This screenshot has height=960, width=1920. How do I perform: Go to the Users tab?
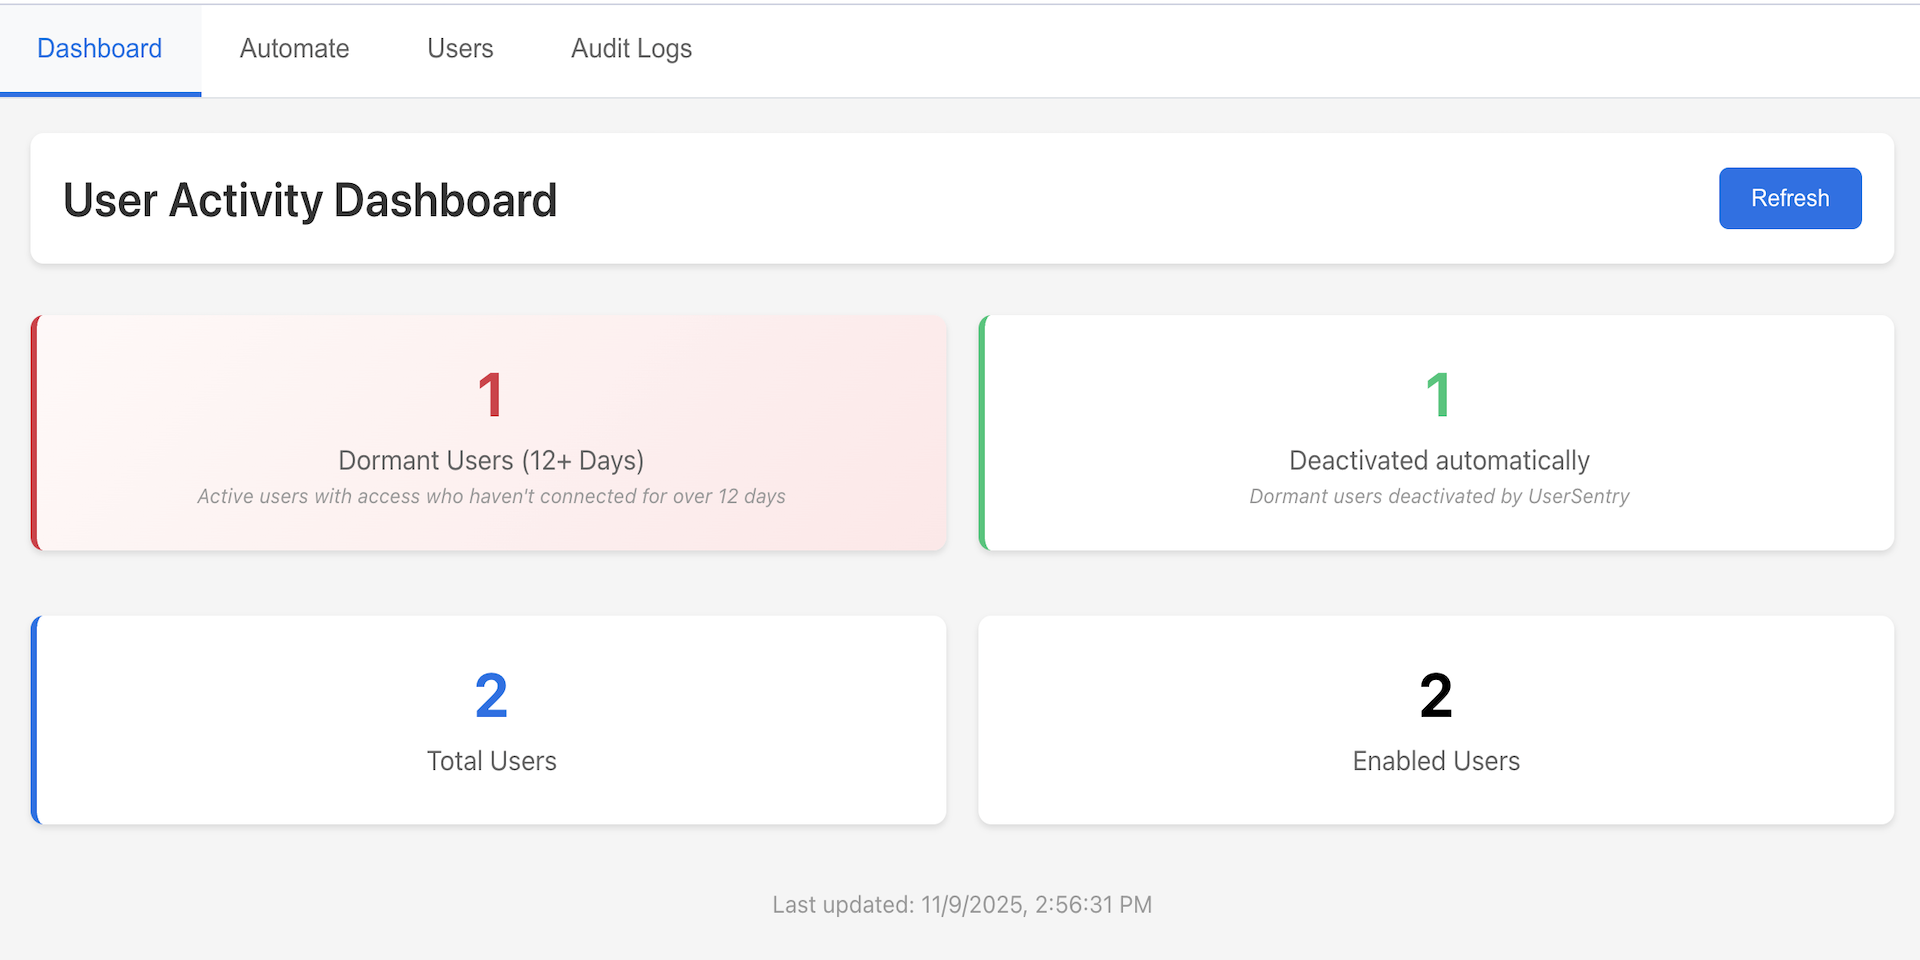coord(460,49)
